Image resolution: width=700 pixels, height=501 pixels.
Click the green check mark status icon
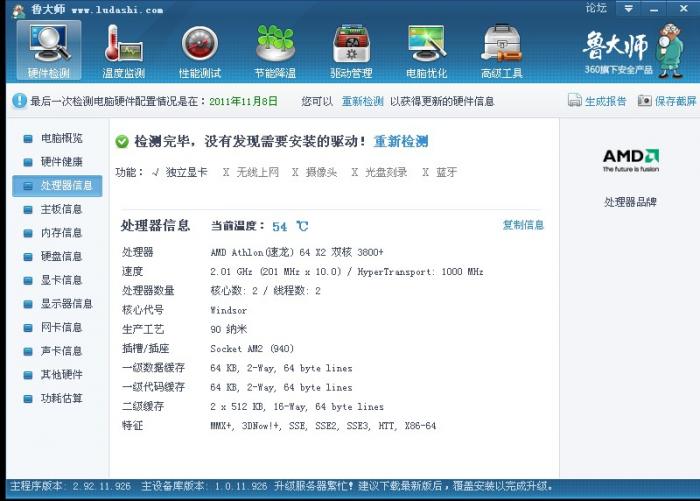[x=121, y=142]
